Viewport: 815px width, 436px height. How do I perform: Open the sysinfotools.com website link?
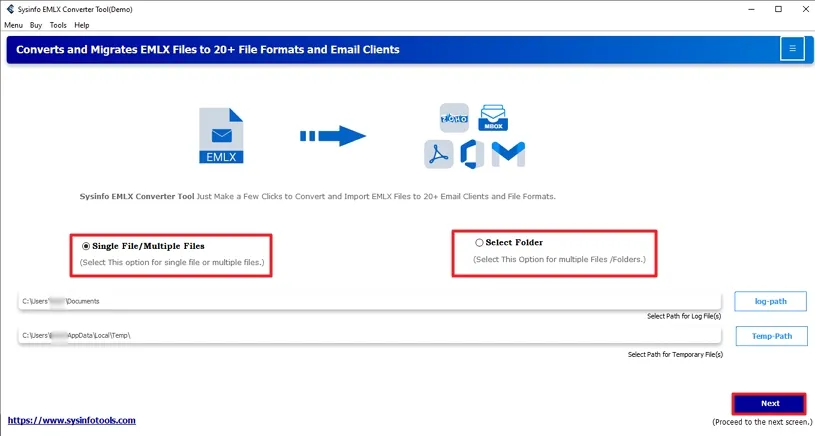(72, 420)
